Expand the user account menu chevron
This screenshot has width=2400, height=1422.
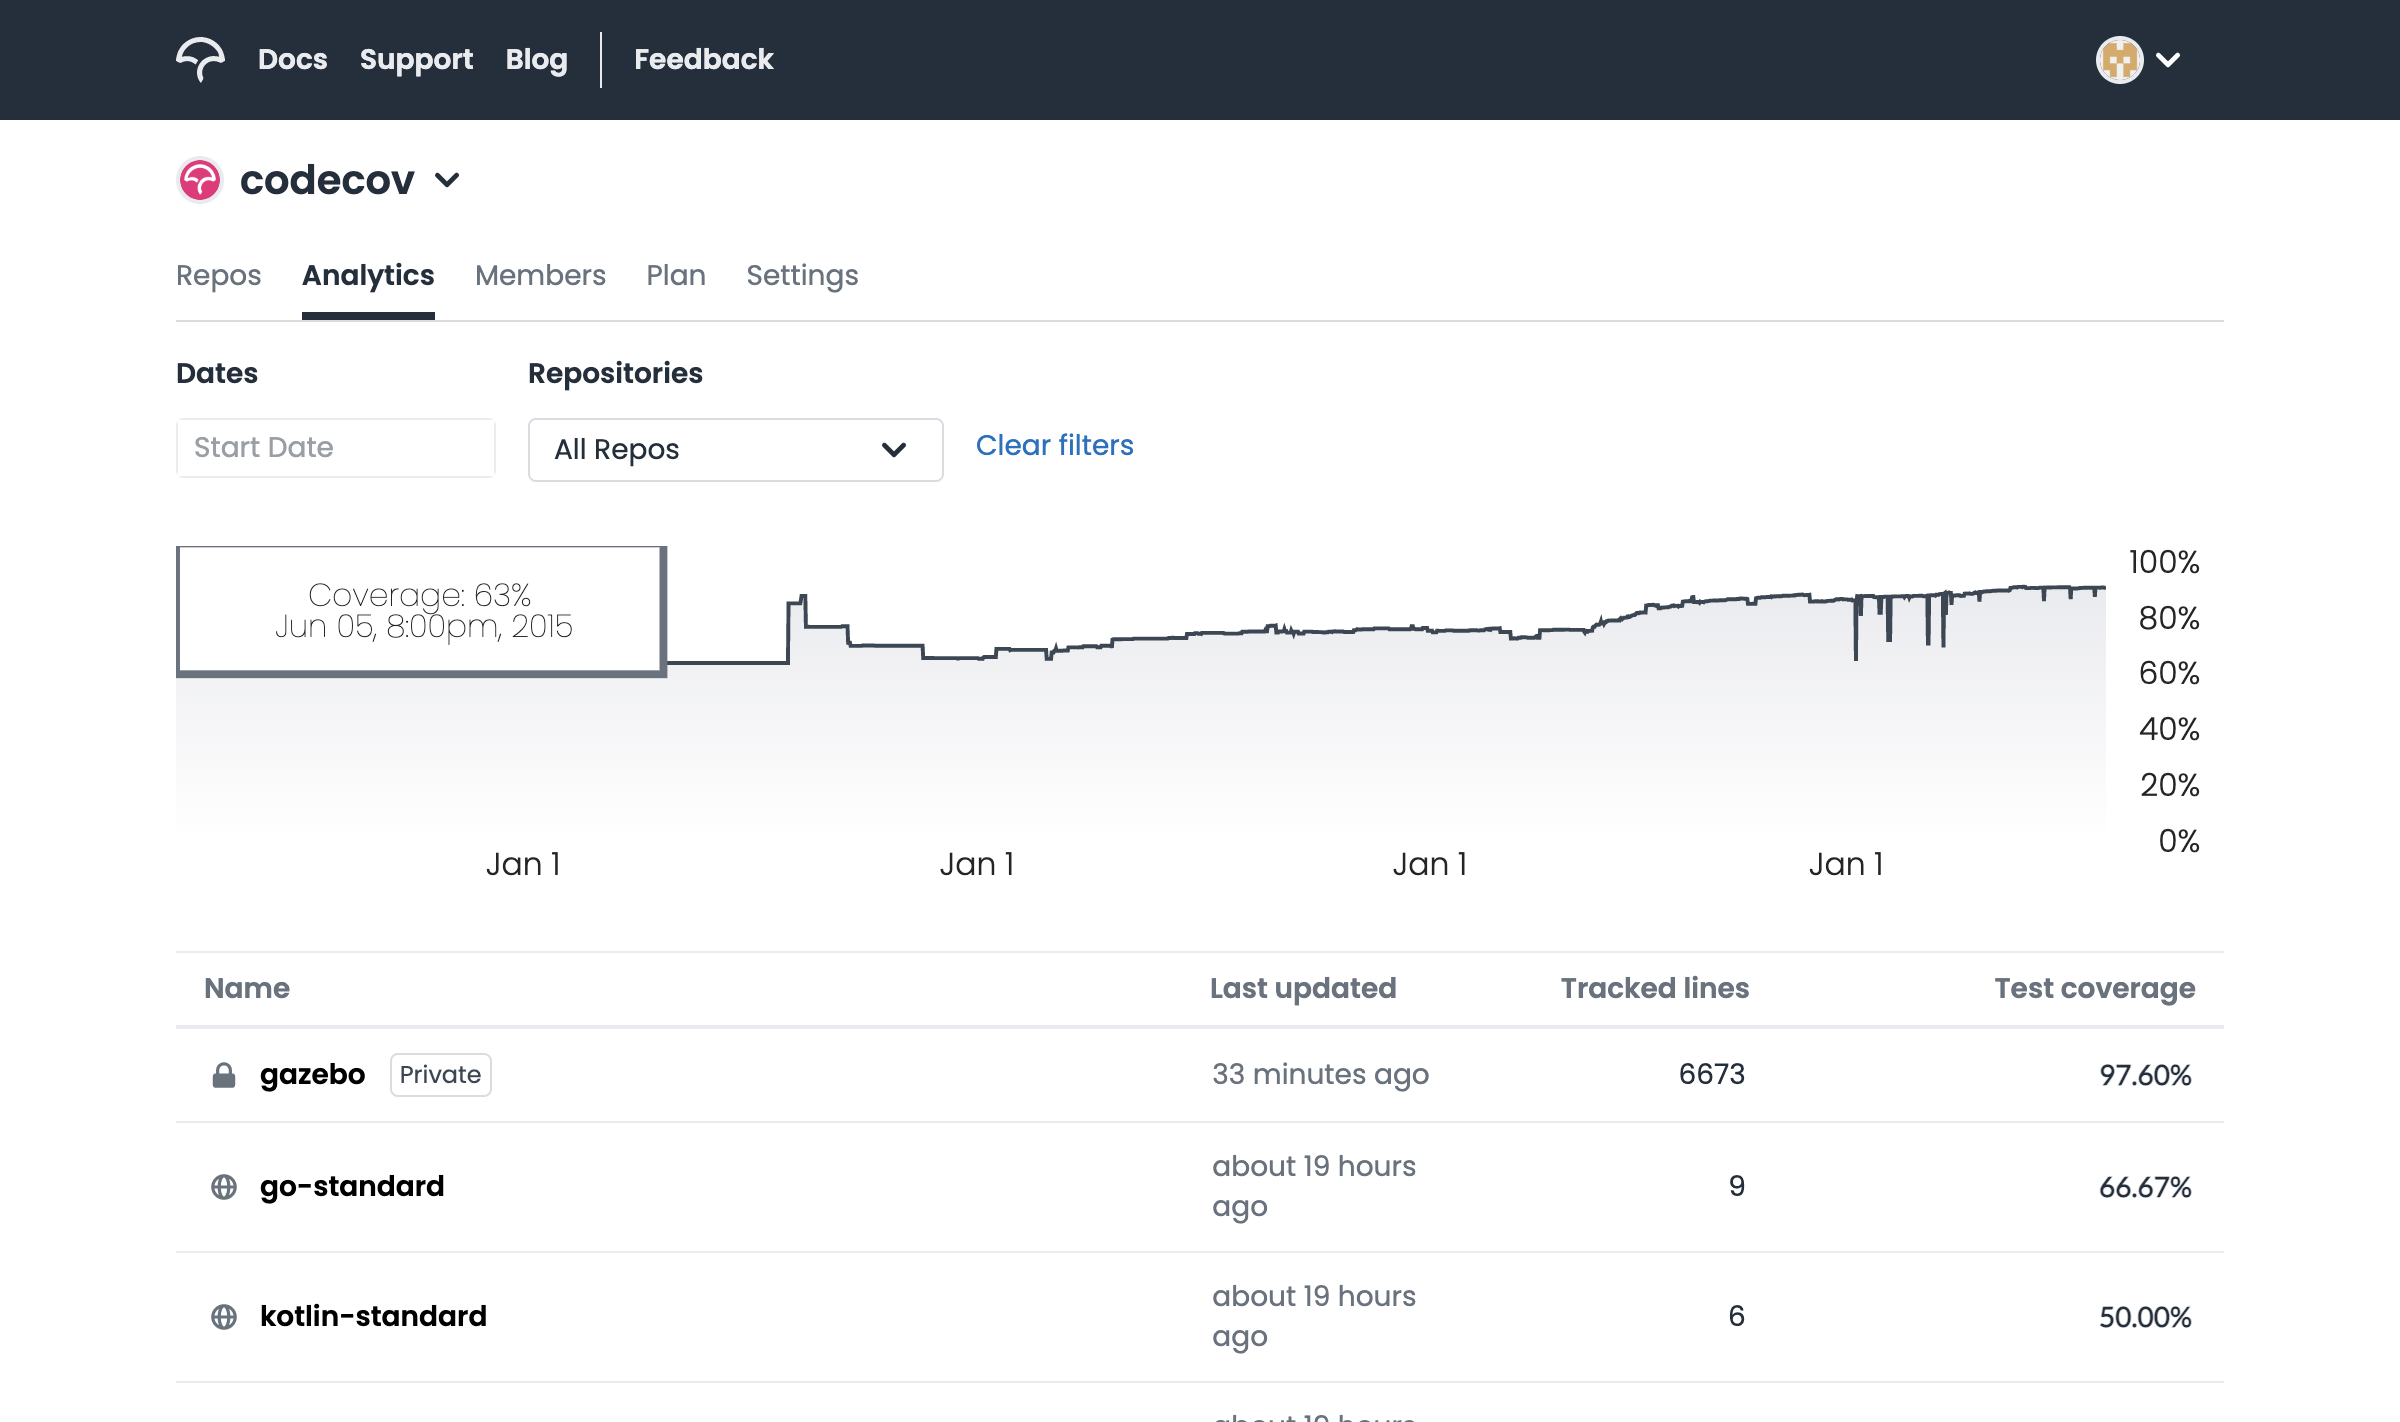click(2168, 59)
